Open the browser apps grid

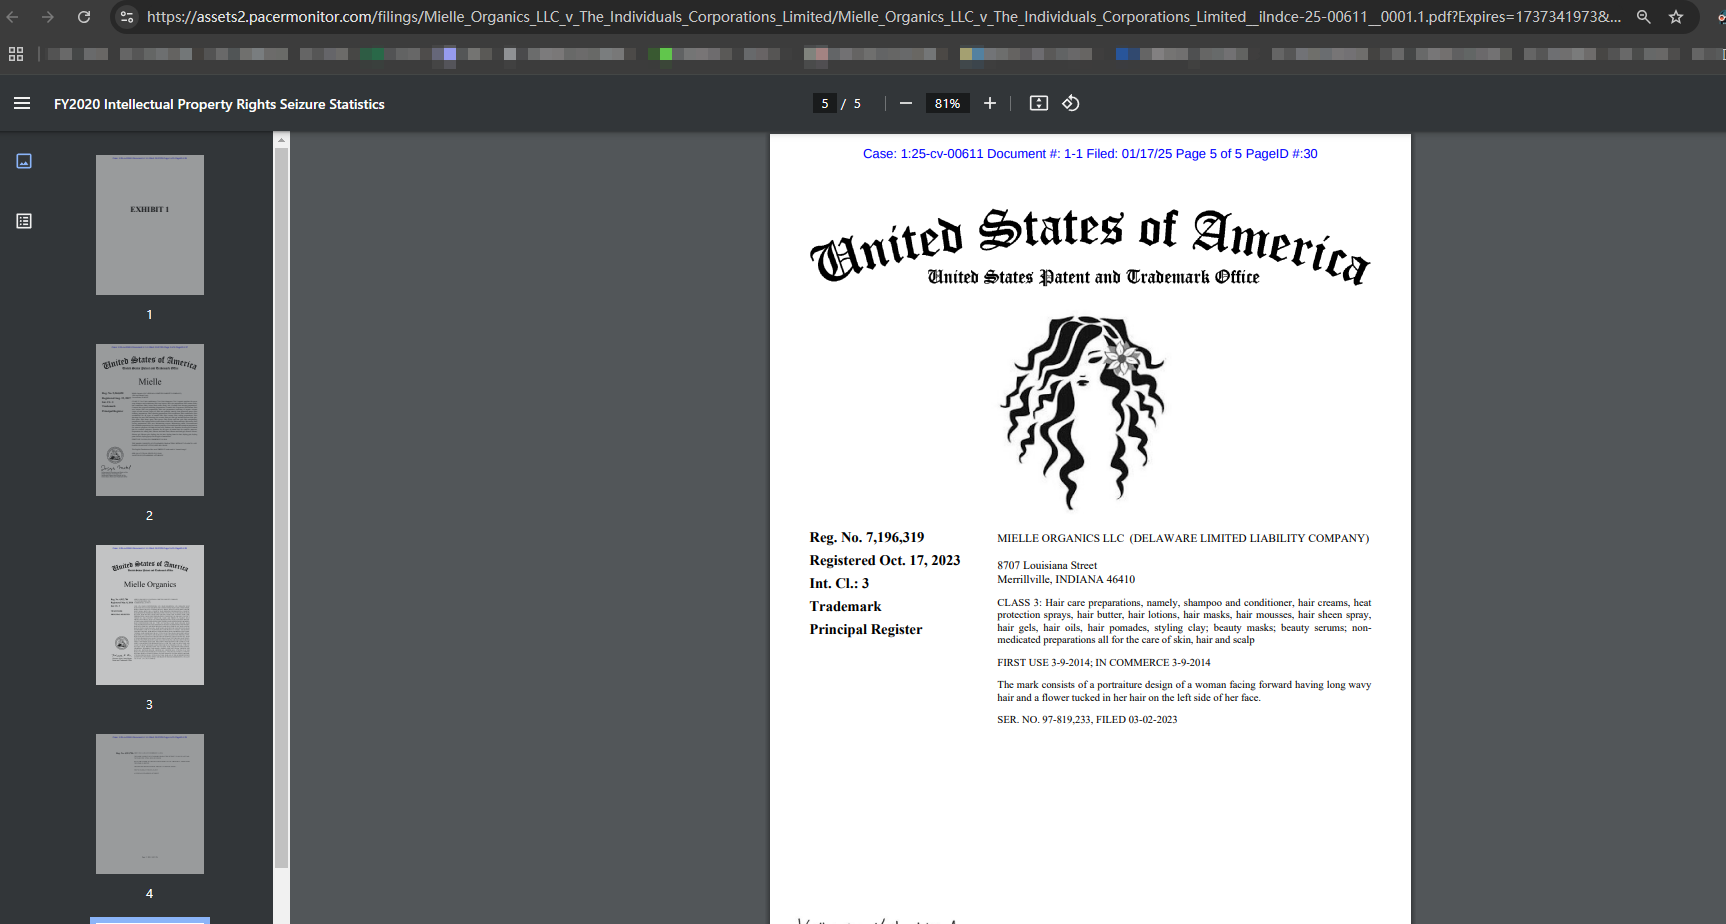click(x=16, y=54)
